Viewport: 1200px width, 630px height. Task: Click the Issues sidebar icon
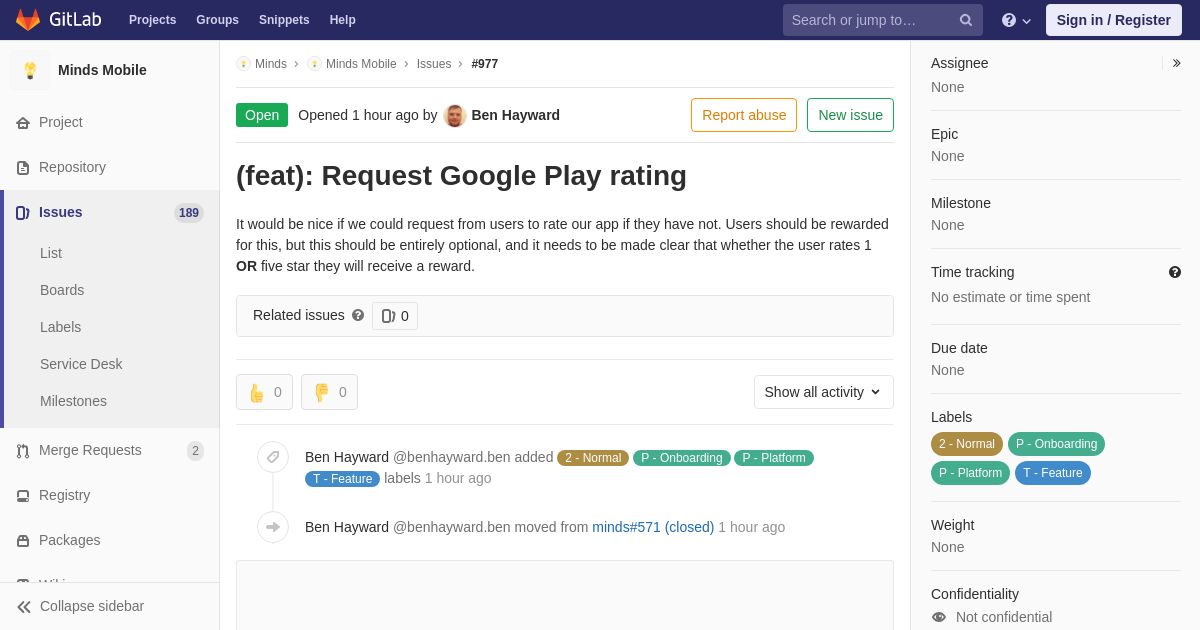tap(23, 213)
